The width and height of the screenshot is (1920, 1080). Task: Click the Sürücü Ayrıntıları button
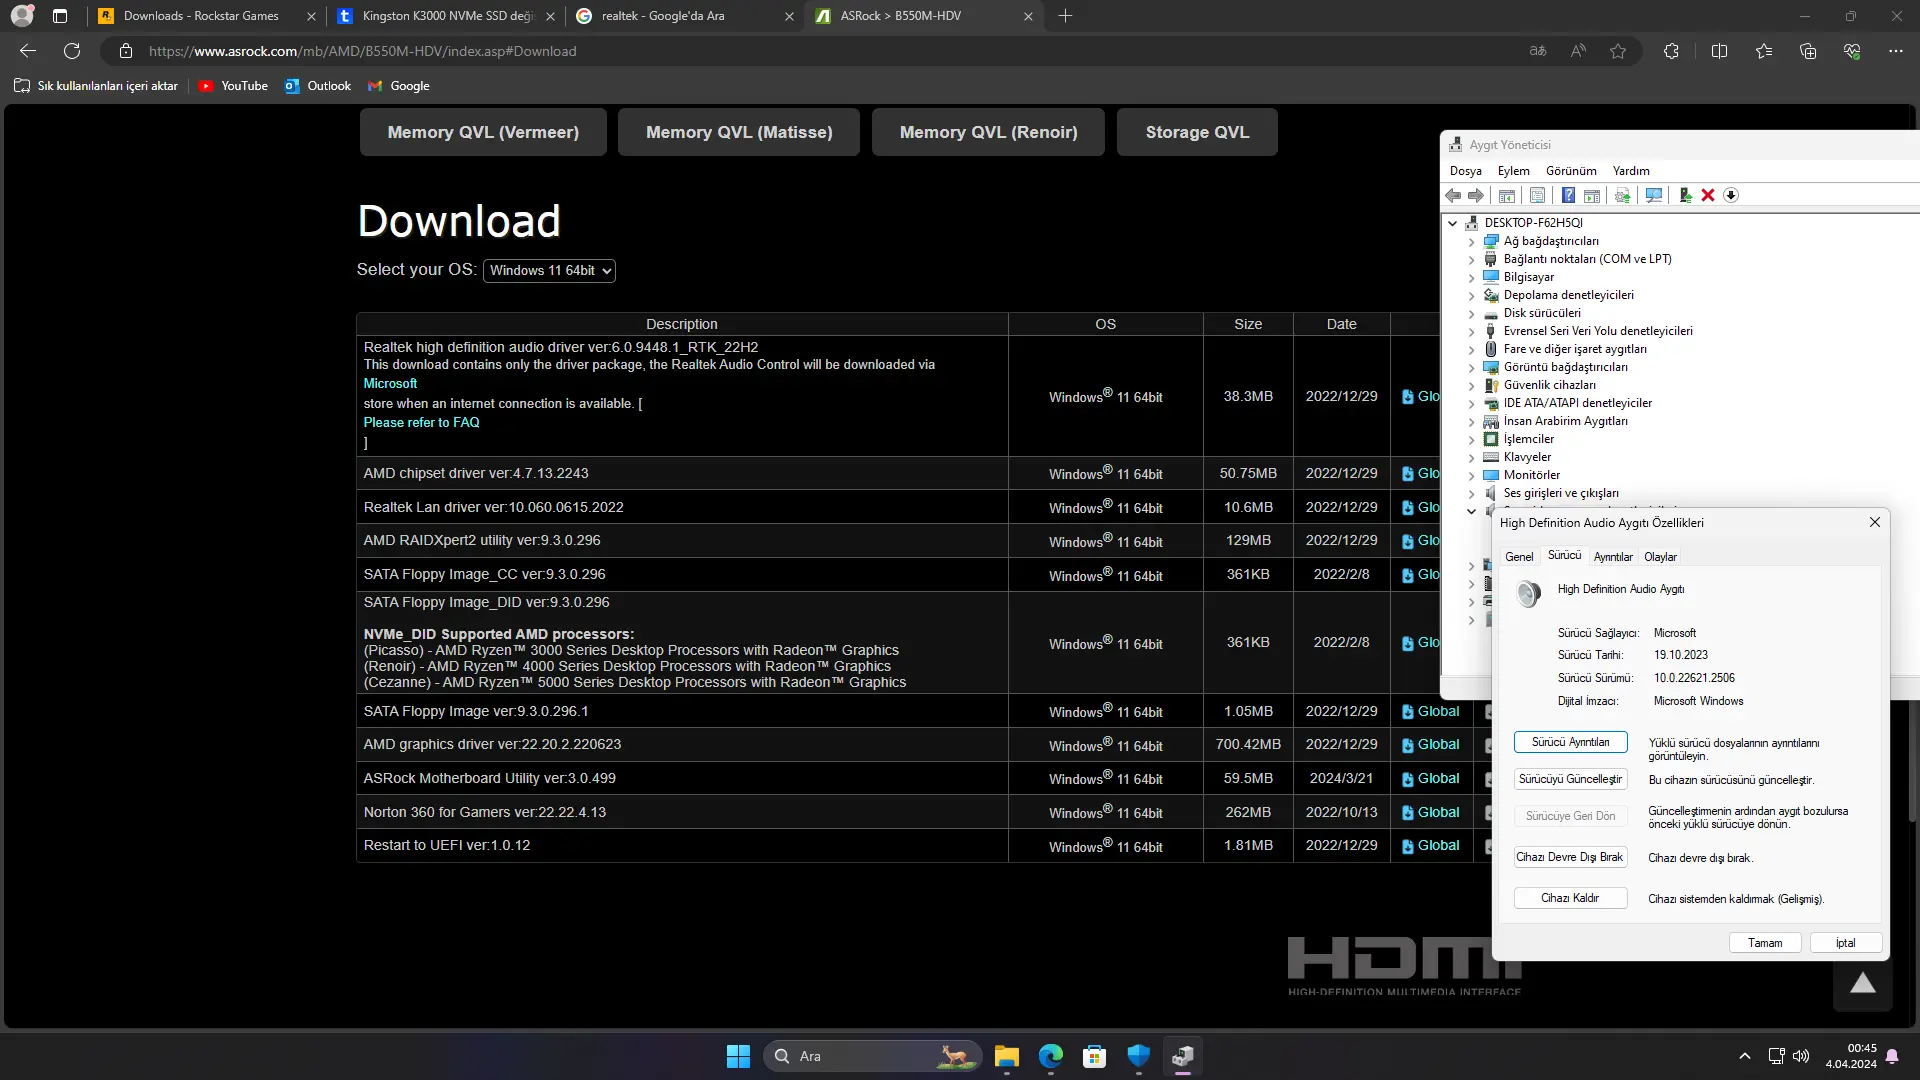click(1570, 743)
